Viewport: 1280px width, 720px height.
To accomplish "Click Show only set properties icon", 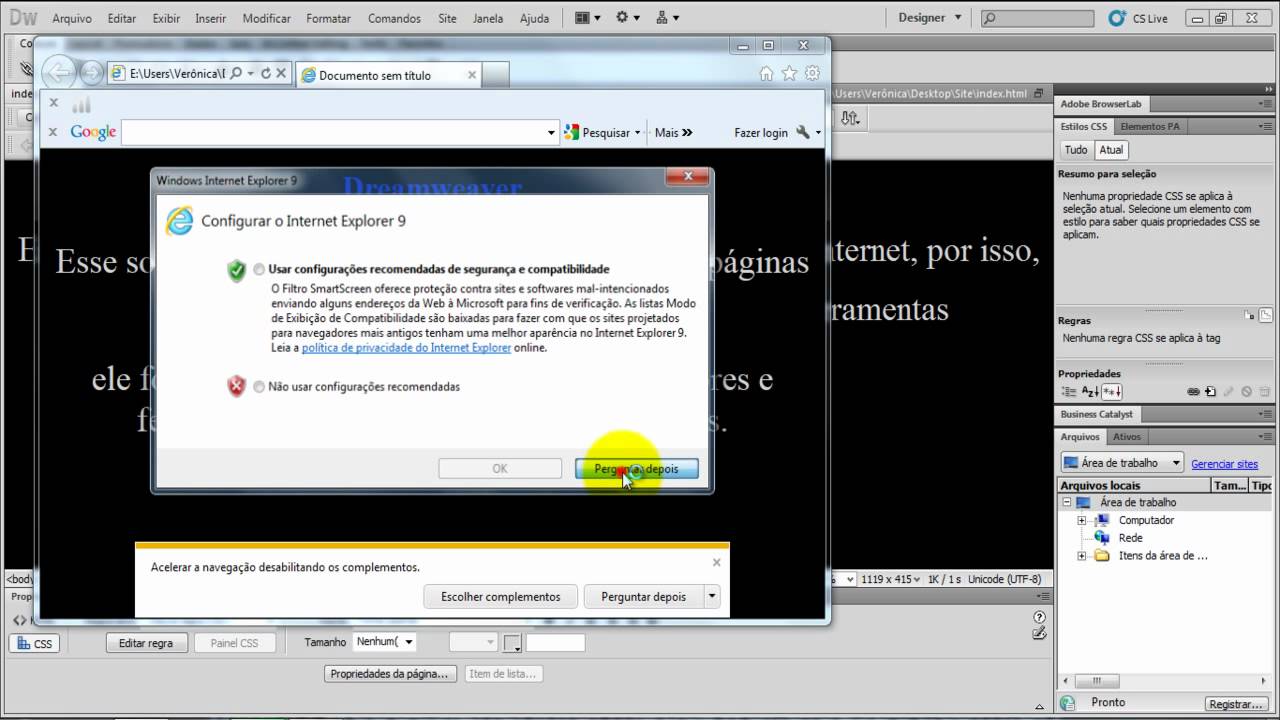I will click(x=1112, y=392).
